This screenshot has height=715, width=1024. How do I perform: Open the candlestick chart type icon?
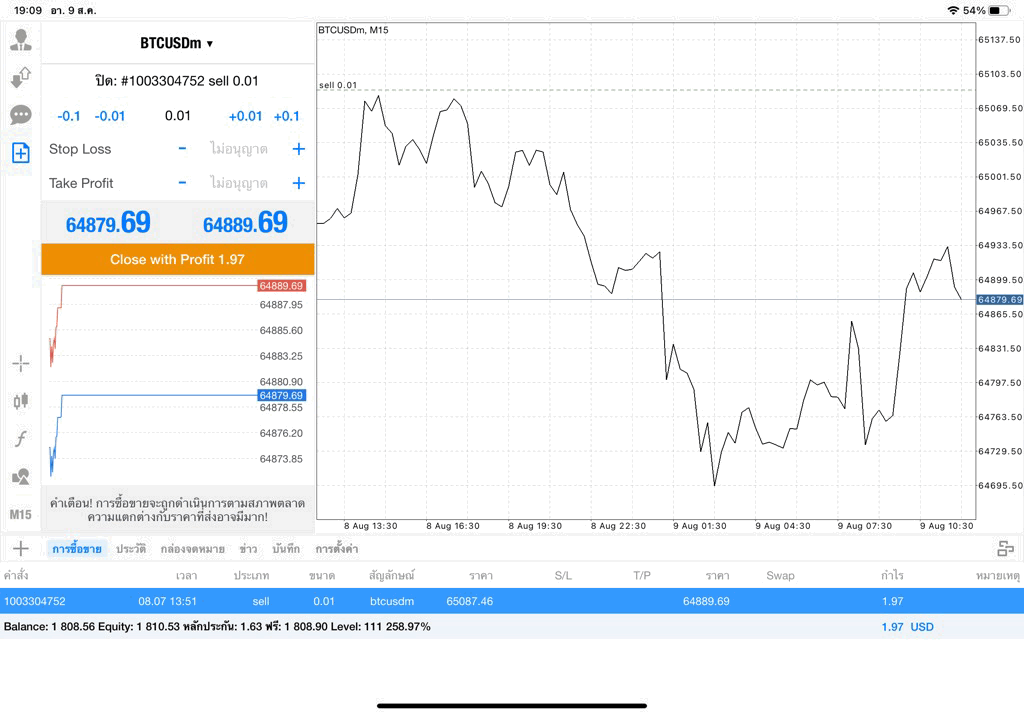point(20,400)
